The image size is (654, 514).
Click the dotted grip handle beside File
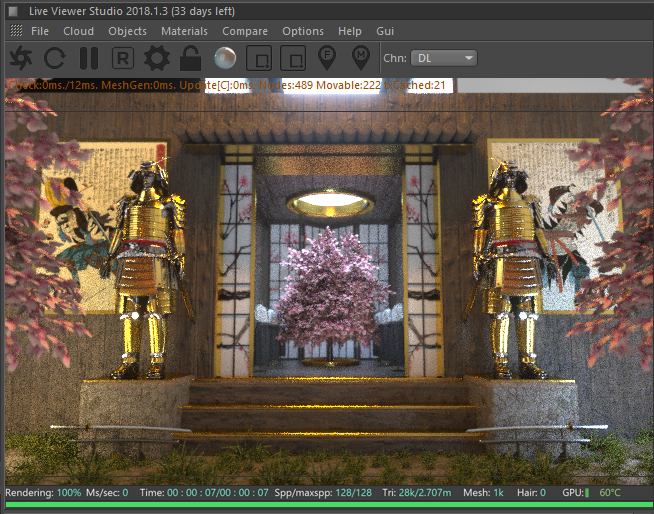point(16,30)
